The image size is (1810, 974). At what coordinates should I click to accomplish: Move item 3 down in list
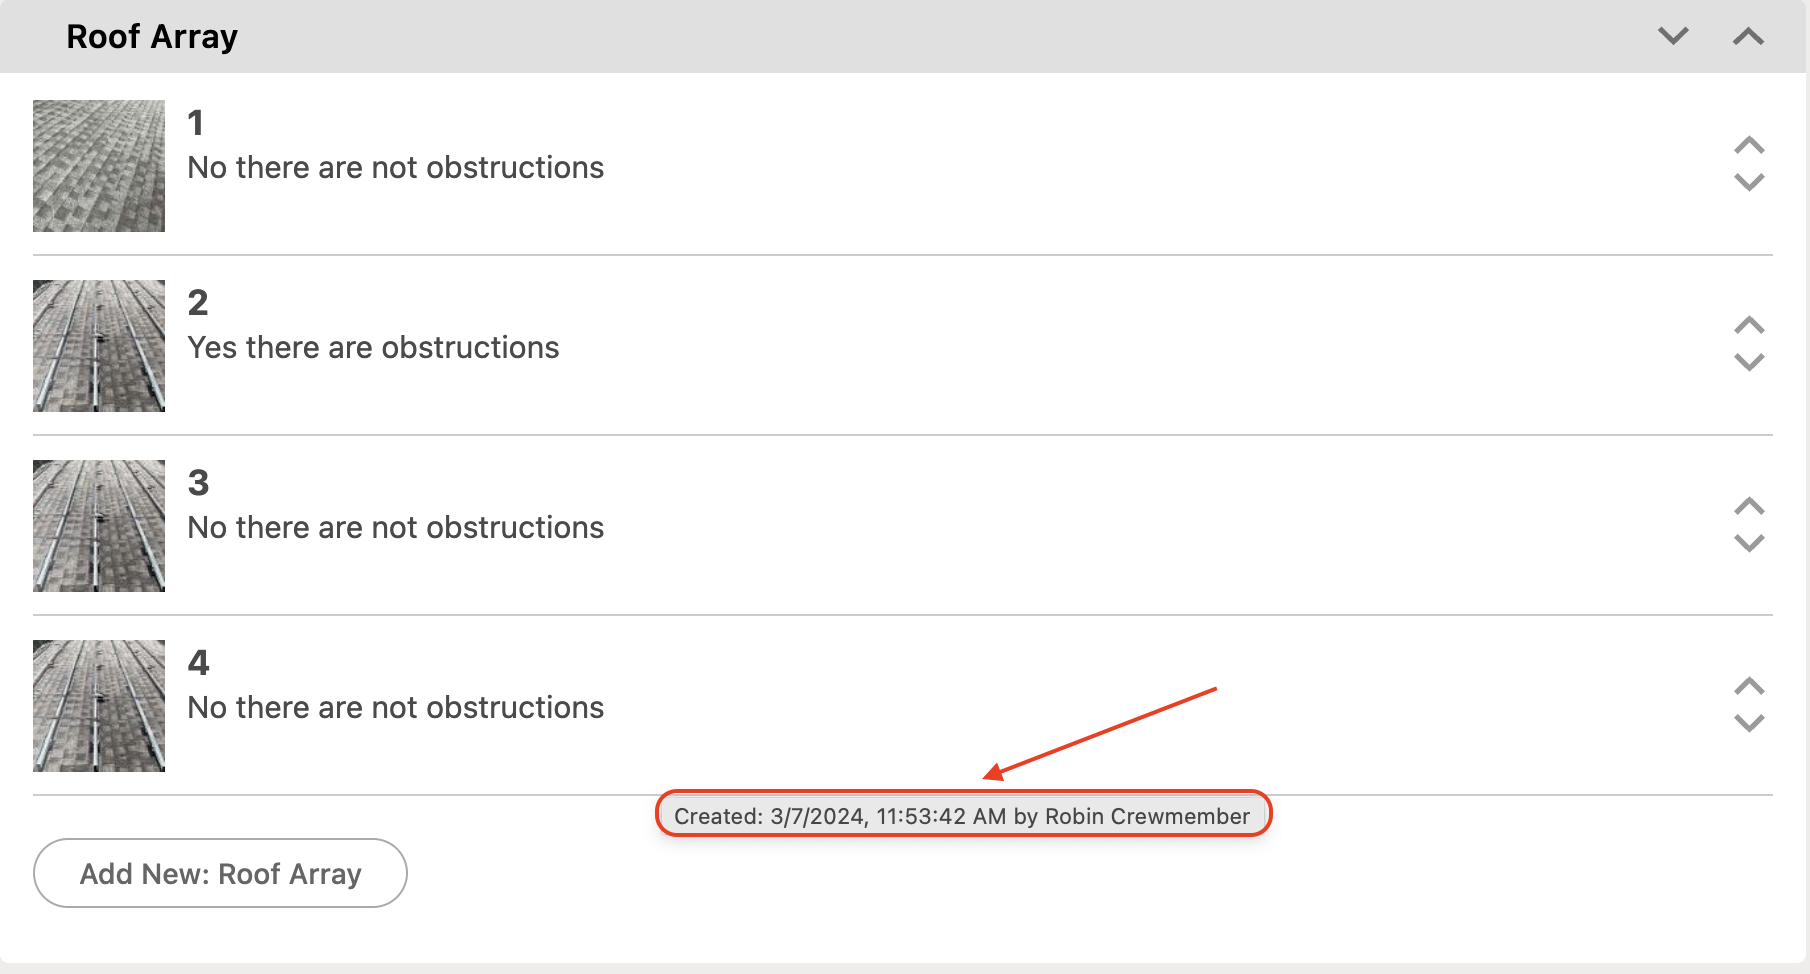(1749, 543)
